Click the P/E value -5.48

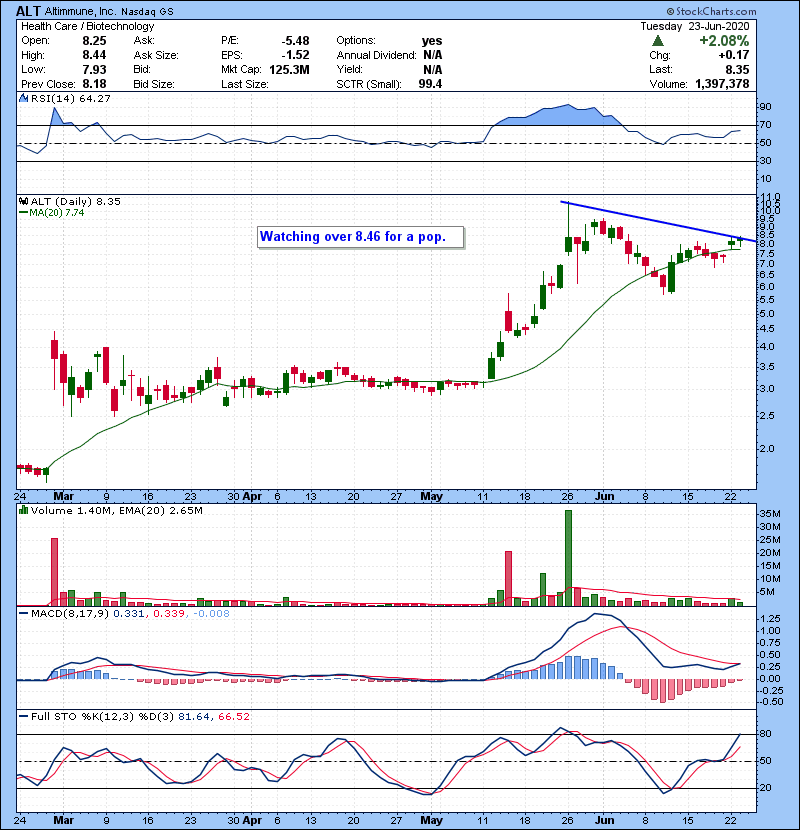(295, 41)
